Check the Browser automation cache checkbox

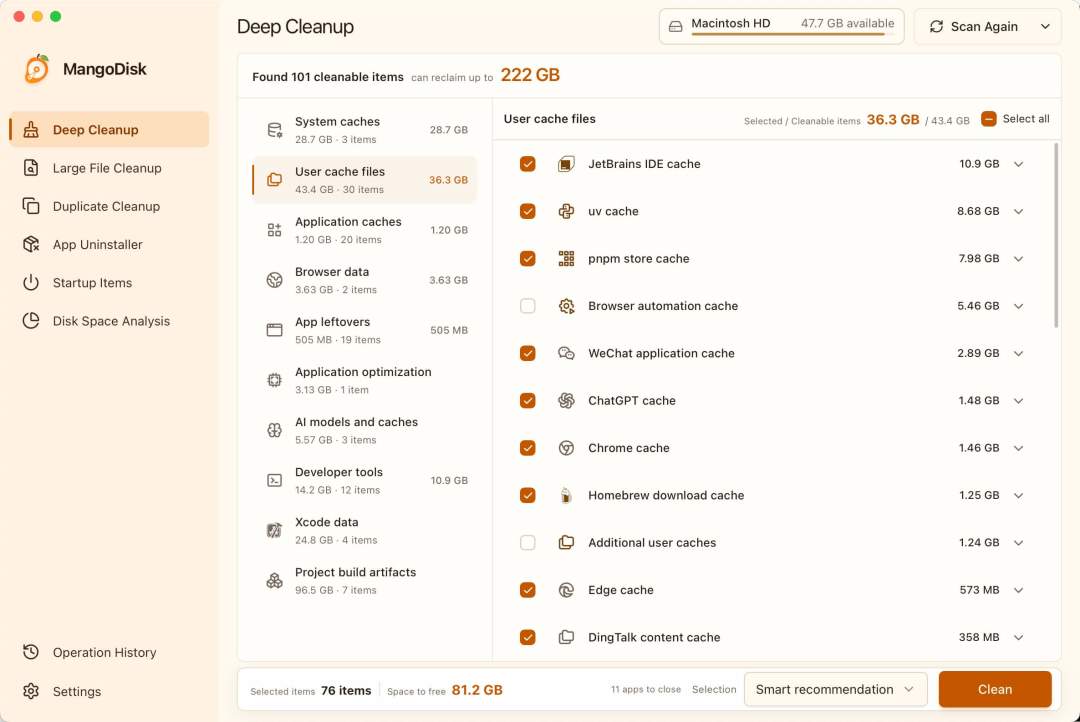[528, 306]
